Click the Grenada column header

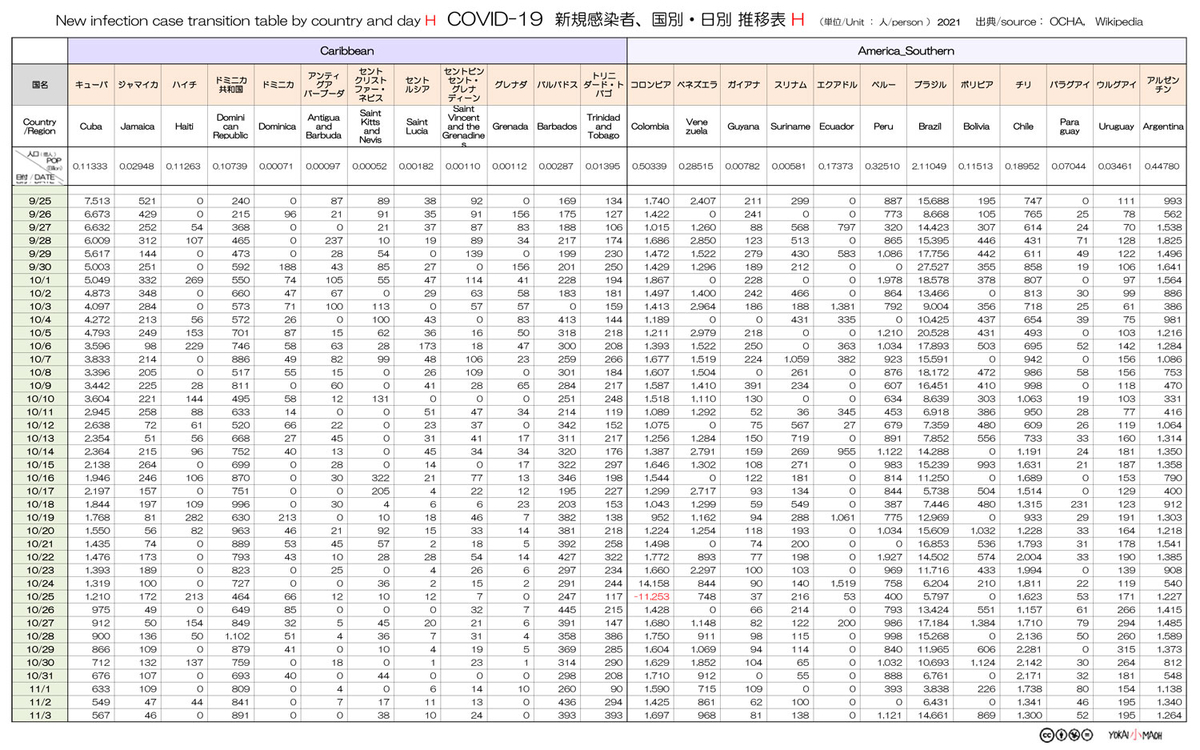pyautogui.click(x=510, y=127)
